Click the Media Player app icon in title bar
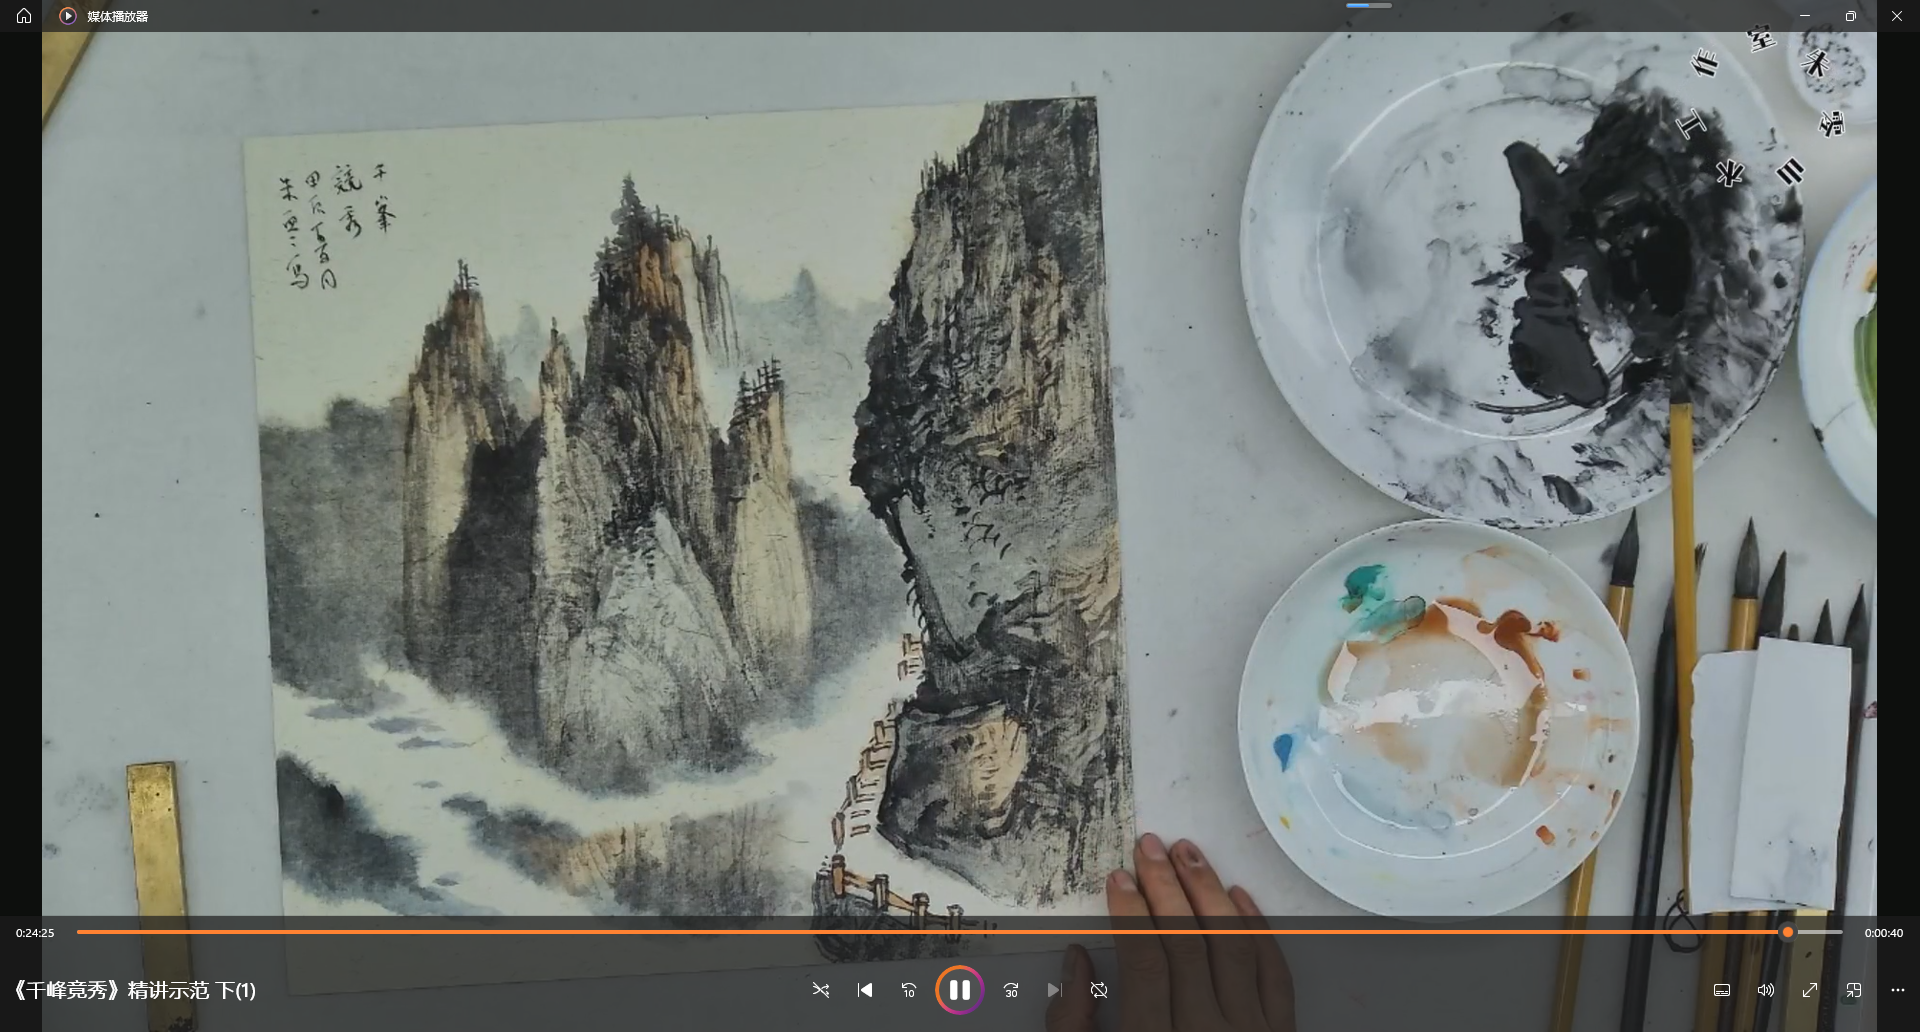Image resolution: width=1920 pixels, height=1032 pixels. (x=68, y=16)
